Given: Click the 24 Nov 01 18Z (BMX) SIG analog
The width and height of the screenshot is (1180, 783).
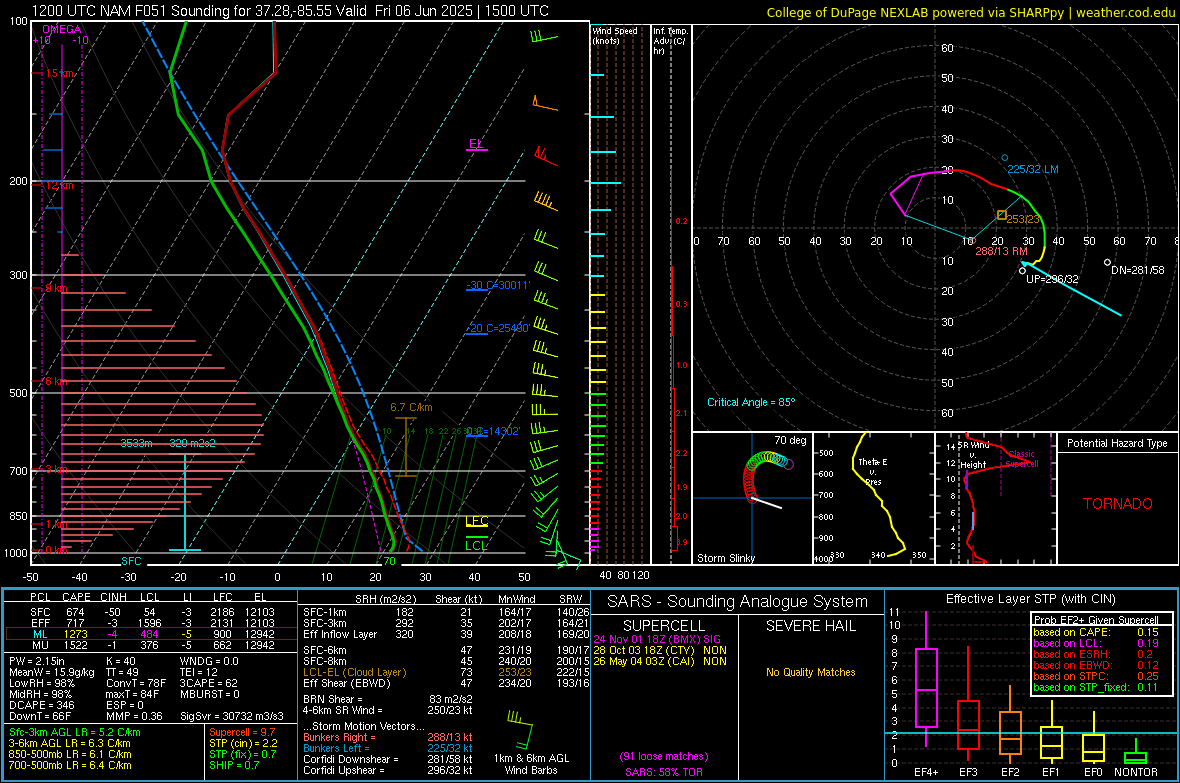Looking at the screenshot, I should (657, 639).
